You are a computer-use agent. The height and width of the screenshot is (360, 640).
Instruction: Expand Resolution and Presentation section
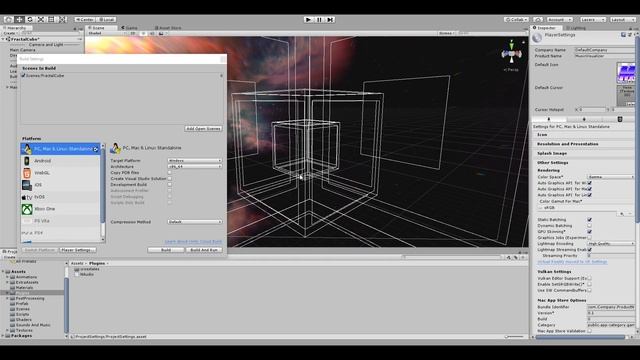(x=567, y=144)
